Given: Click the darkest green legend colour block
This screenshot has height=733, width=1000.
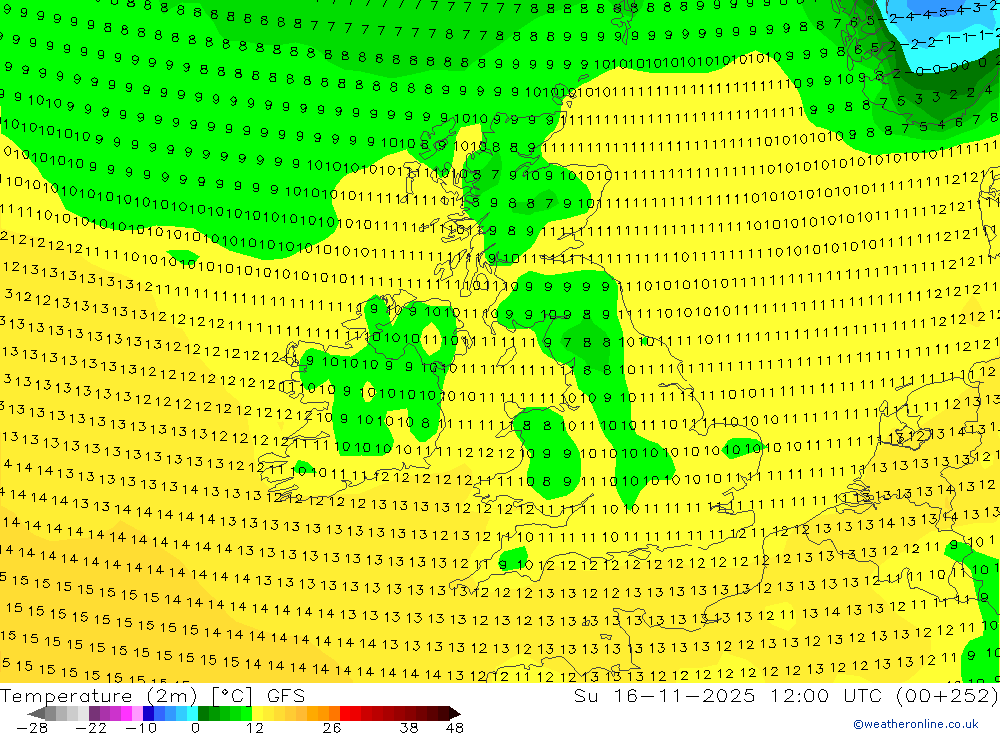Looking at the screenshot, I should point(203,713).
